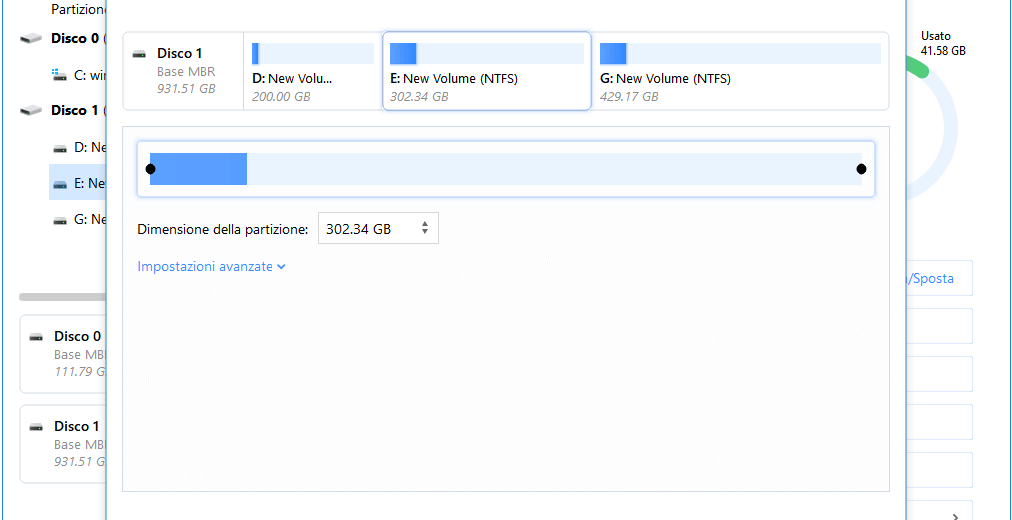Grab the right resize handle dot
Viewport: 1012px width, 520px height.
pyautogui.click(x=861, y=169)
